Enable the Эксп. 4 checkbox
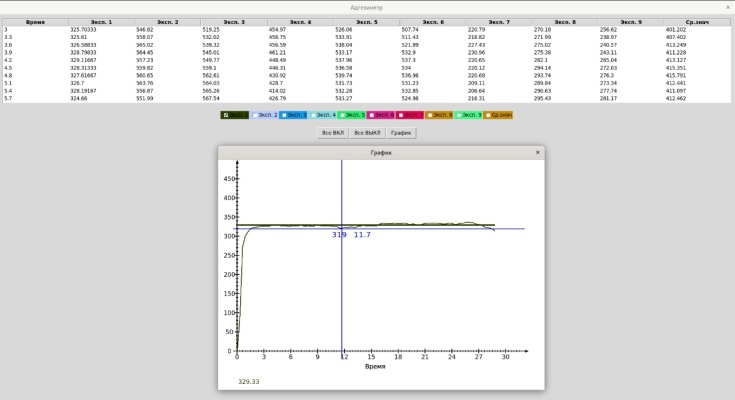This screenshot has height=400, width=735. (313, 116)
